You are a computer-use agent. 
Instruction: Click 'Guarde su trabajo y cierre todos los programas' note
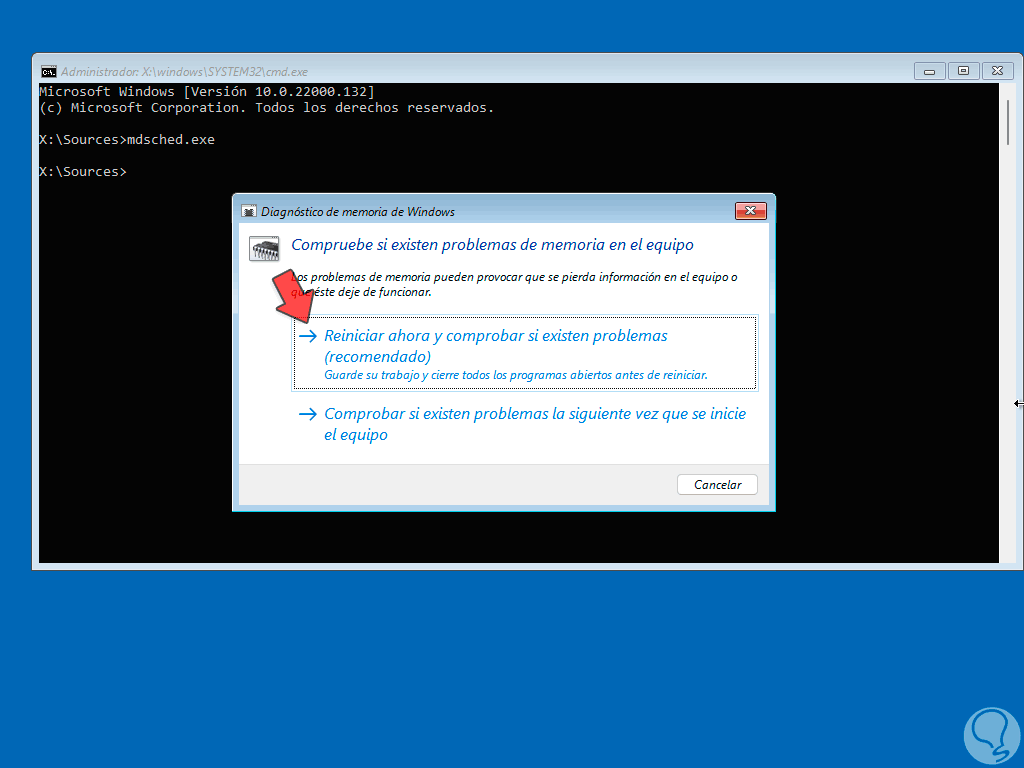coord(516,376)
